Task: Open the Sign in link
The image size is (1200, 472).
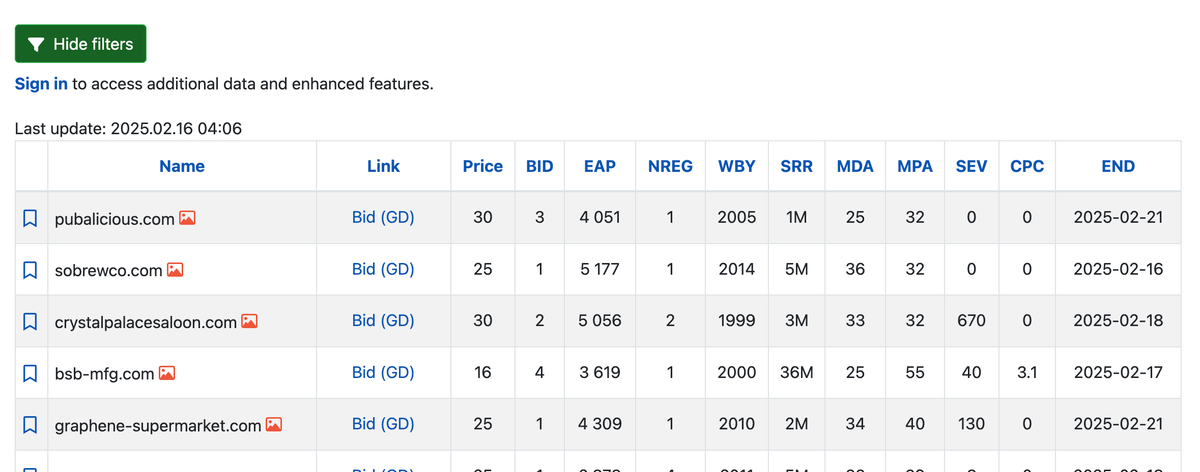Action: coord(41,84)
